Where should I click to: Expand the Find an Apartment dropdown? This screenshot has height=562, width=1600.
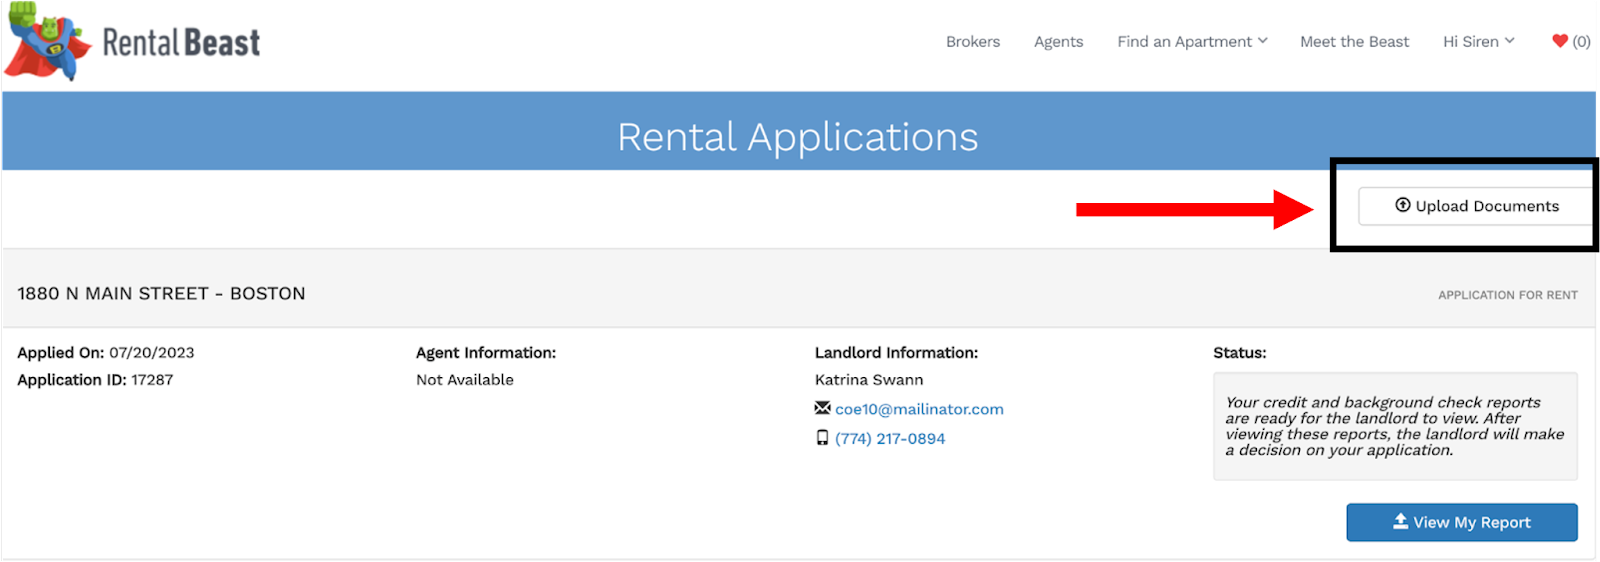1192,41
